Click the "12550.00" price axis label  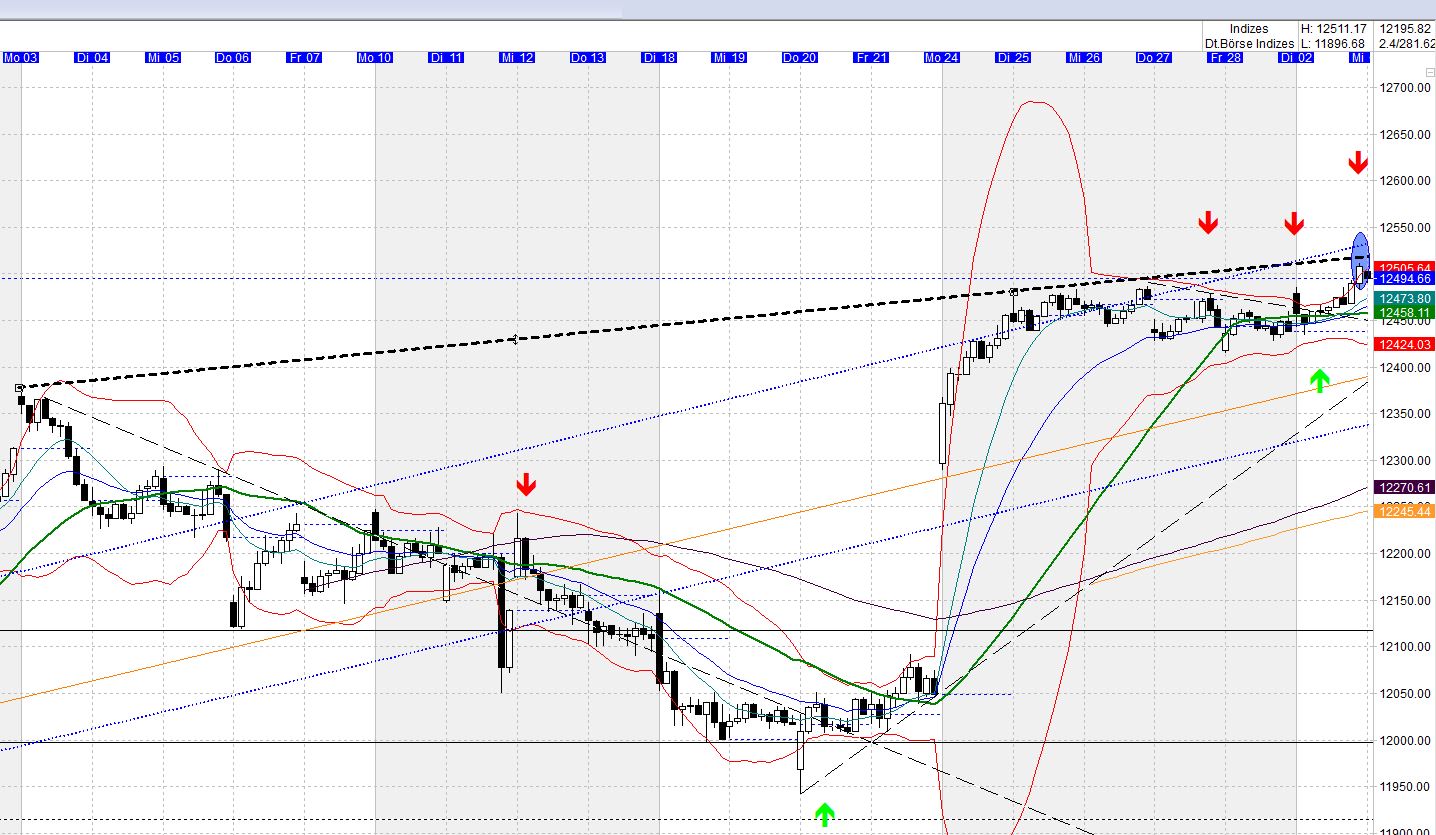coord(1405,228)
